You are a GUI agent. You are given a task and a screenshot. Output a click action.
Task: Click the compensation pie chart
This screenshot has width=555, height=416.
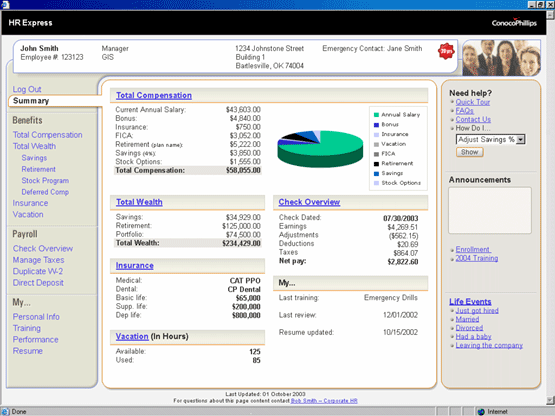pyautogui.click(x=320, y=149)
